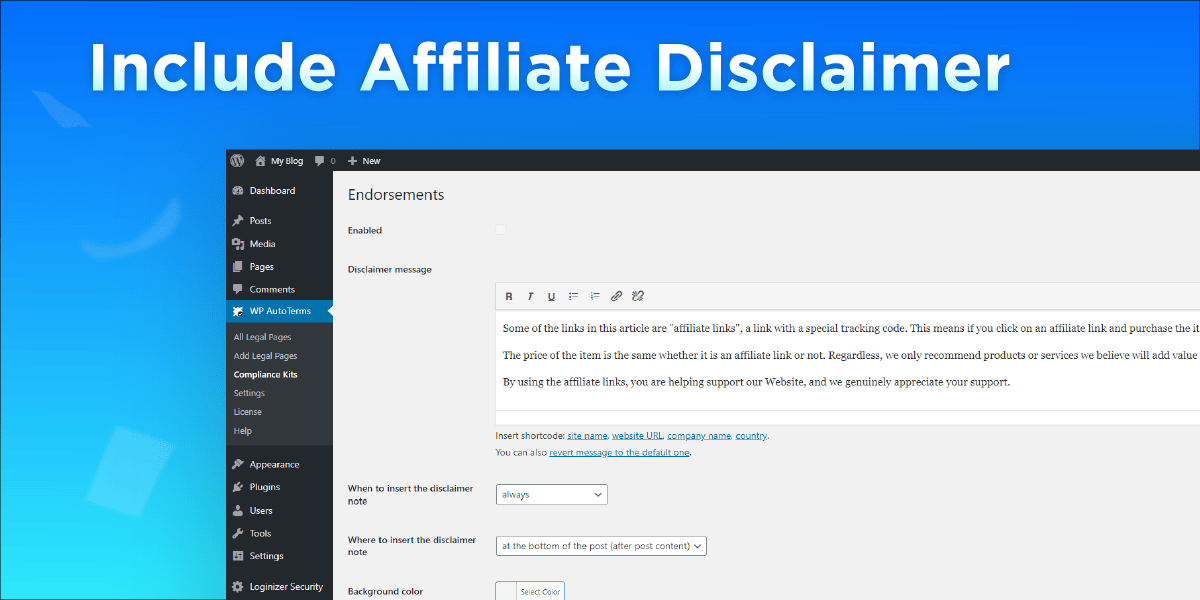The width and height of the screenshot is (1200, 600).
Task: Insert bulleted list in disclaimer editor
Action: 574,296
